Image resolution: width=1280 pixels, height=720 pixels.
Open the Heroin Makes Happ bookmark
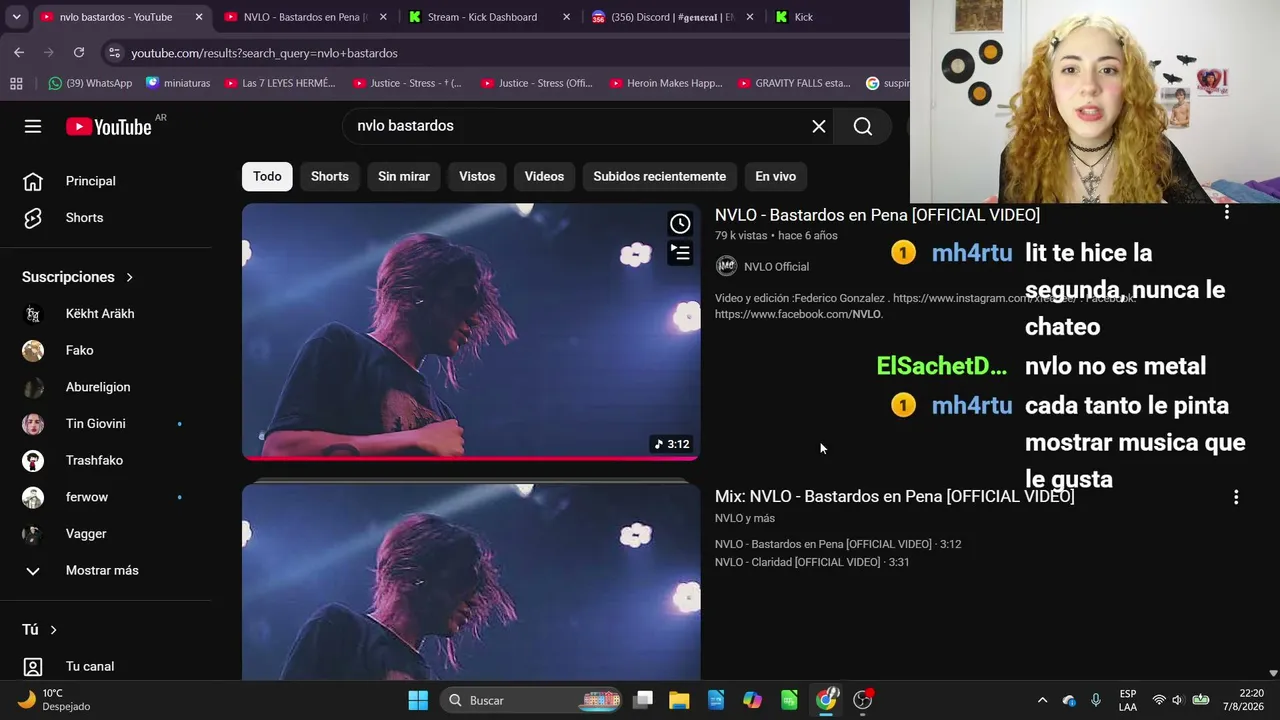tap(666, 83)
